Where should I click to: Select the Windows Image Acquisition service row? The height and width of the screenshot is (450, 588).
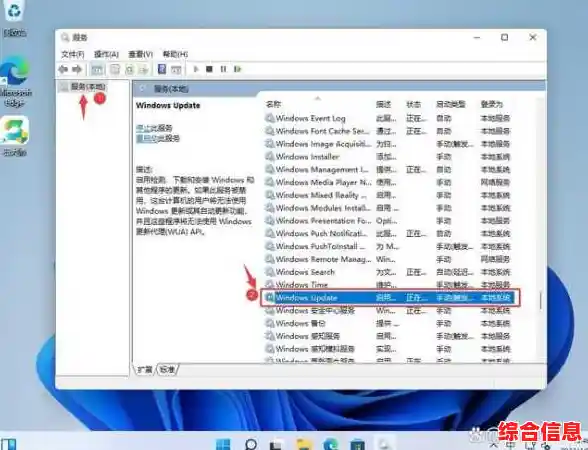pyautogui.click(x=388, y=144)
